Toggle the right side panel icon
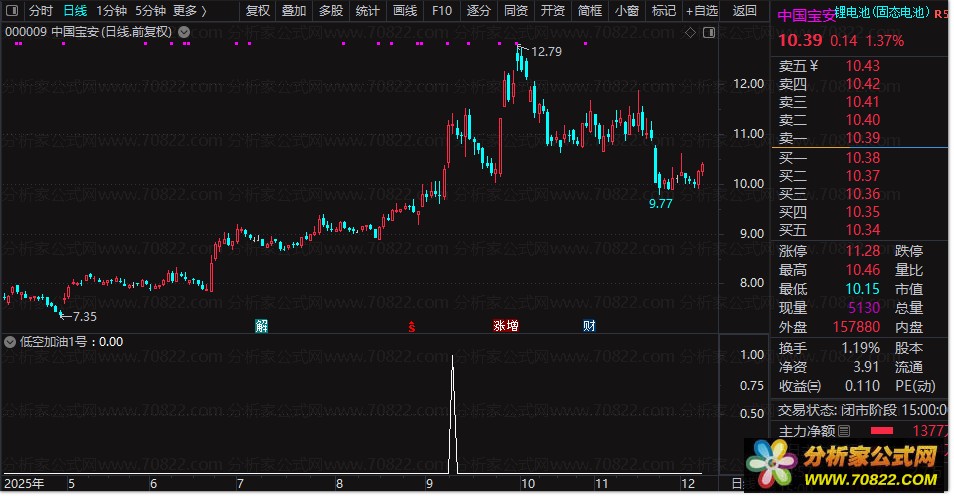This screenshot has height=496, width=954. click(709, 32)
